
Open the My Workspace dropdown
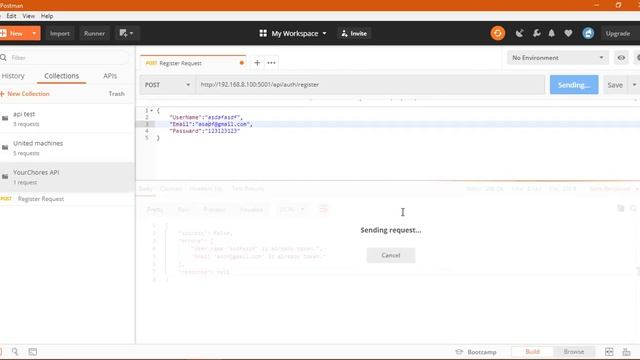(299, 33)
